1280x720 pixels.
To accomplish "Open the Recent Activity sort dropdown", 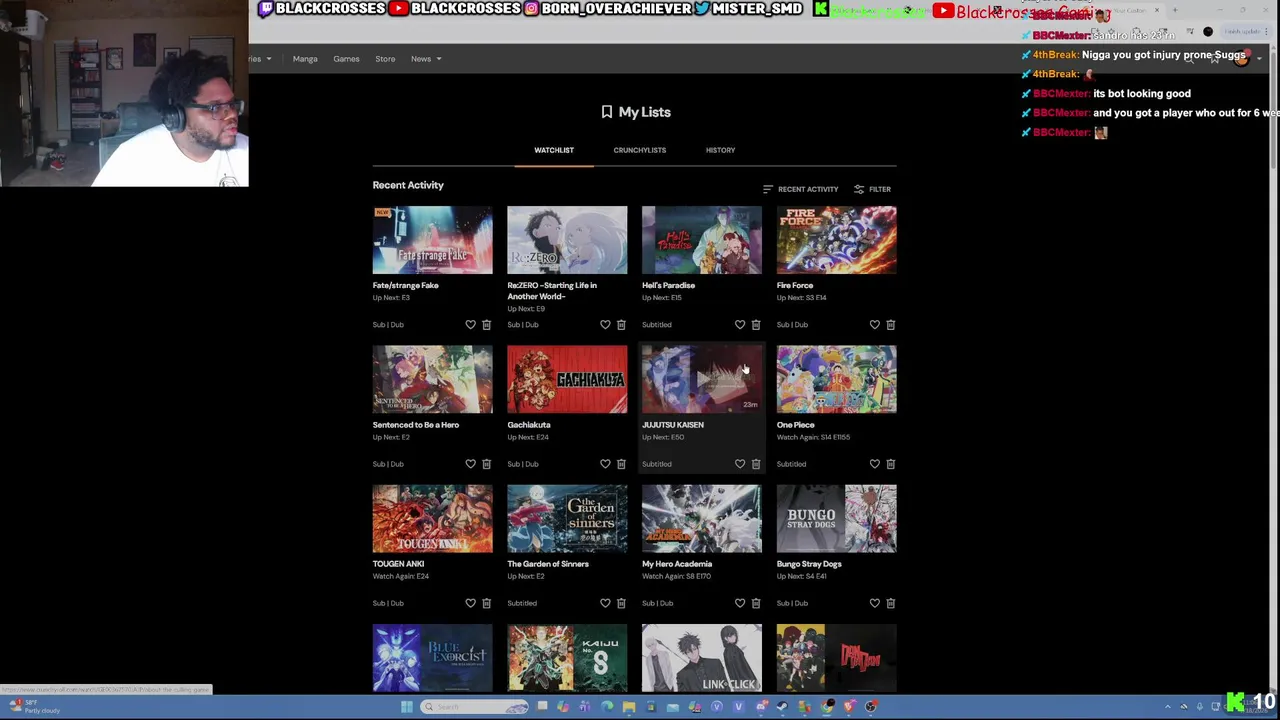I will click(801, 189).
